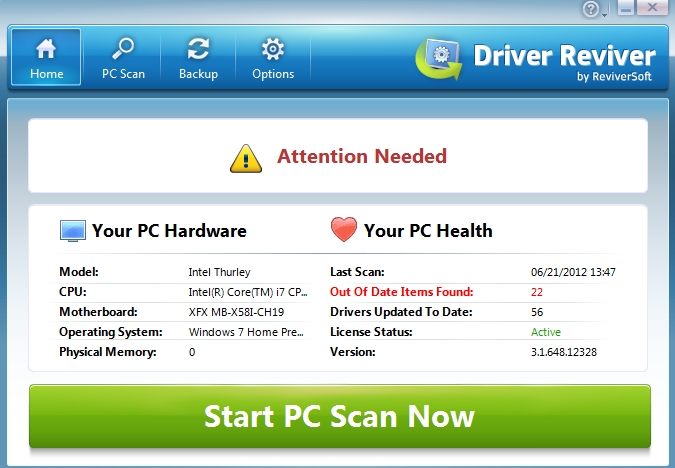This screenshot has width=675, height=468.
Task: Open the Home tab
Action: 46,57
